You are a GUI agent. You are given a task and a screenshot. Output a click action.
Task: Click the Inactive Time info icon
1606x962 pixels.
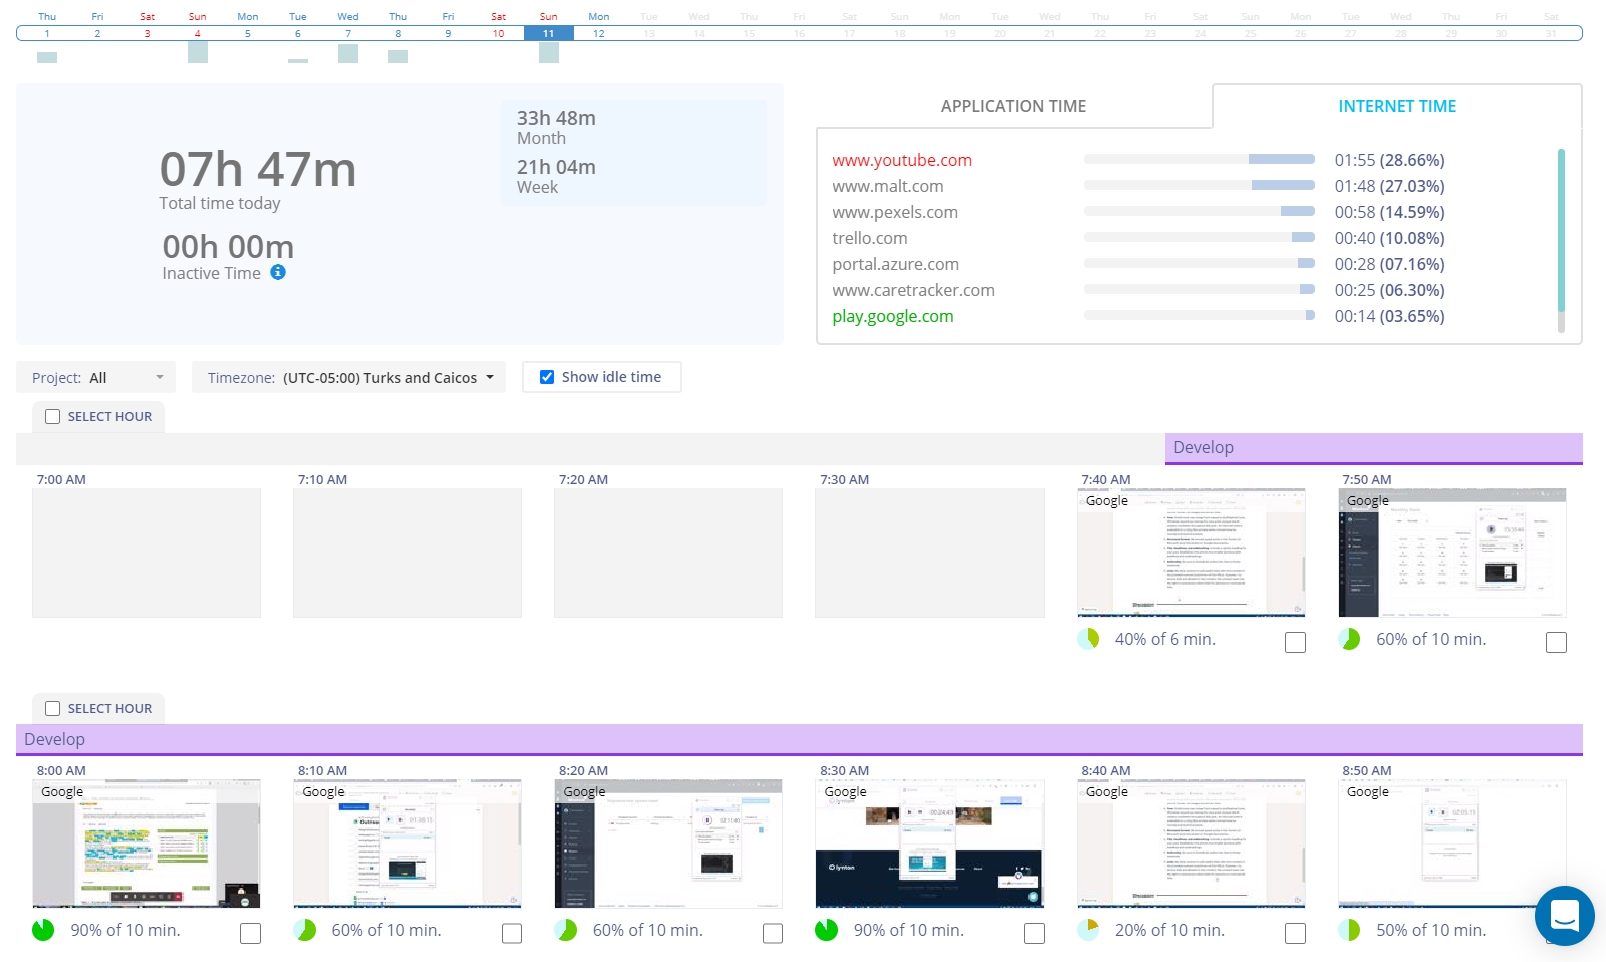pyautogui.click(x=278, y=272)
